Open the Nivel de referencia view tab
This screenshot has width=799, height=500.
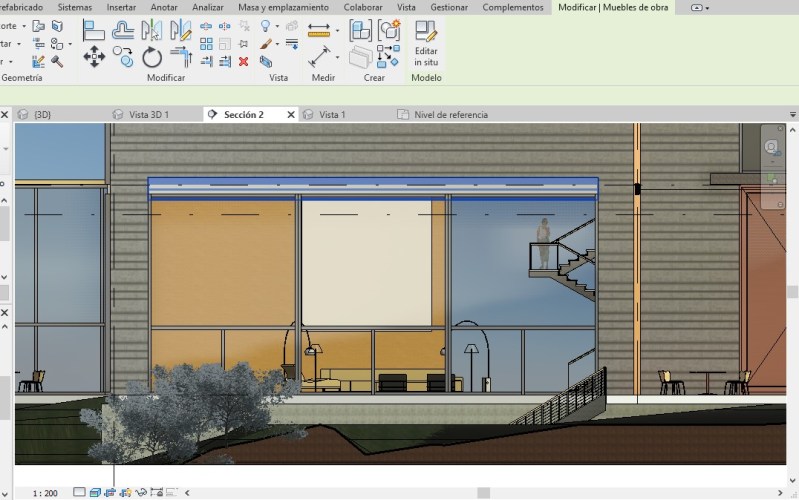click(450, 115)
